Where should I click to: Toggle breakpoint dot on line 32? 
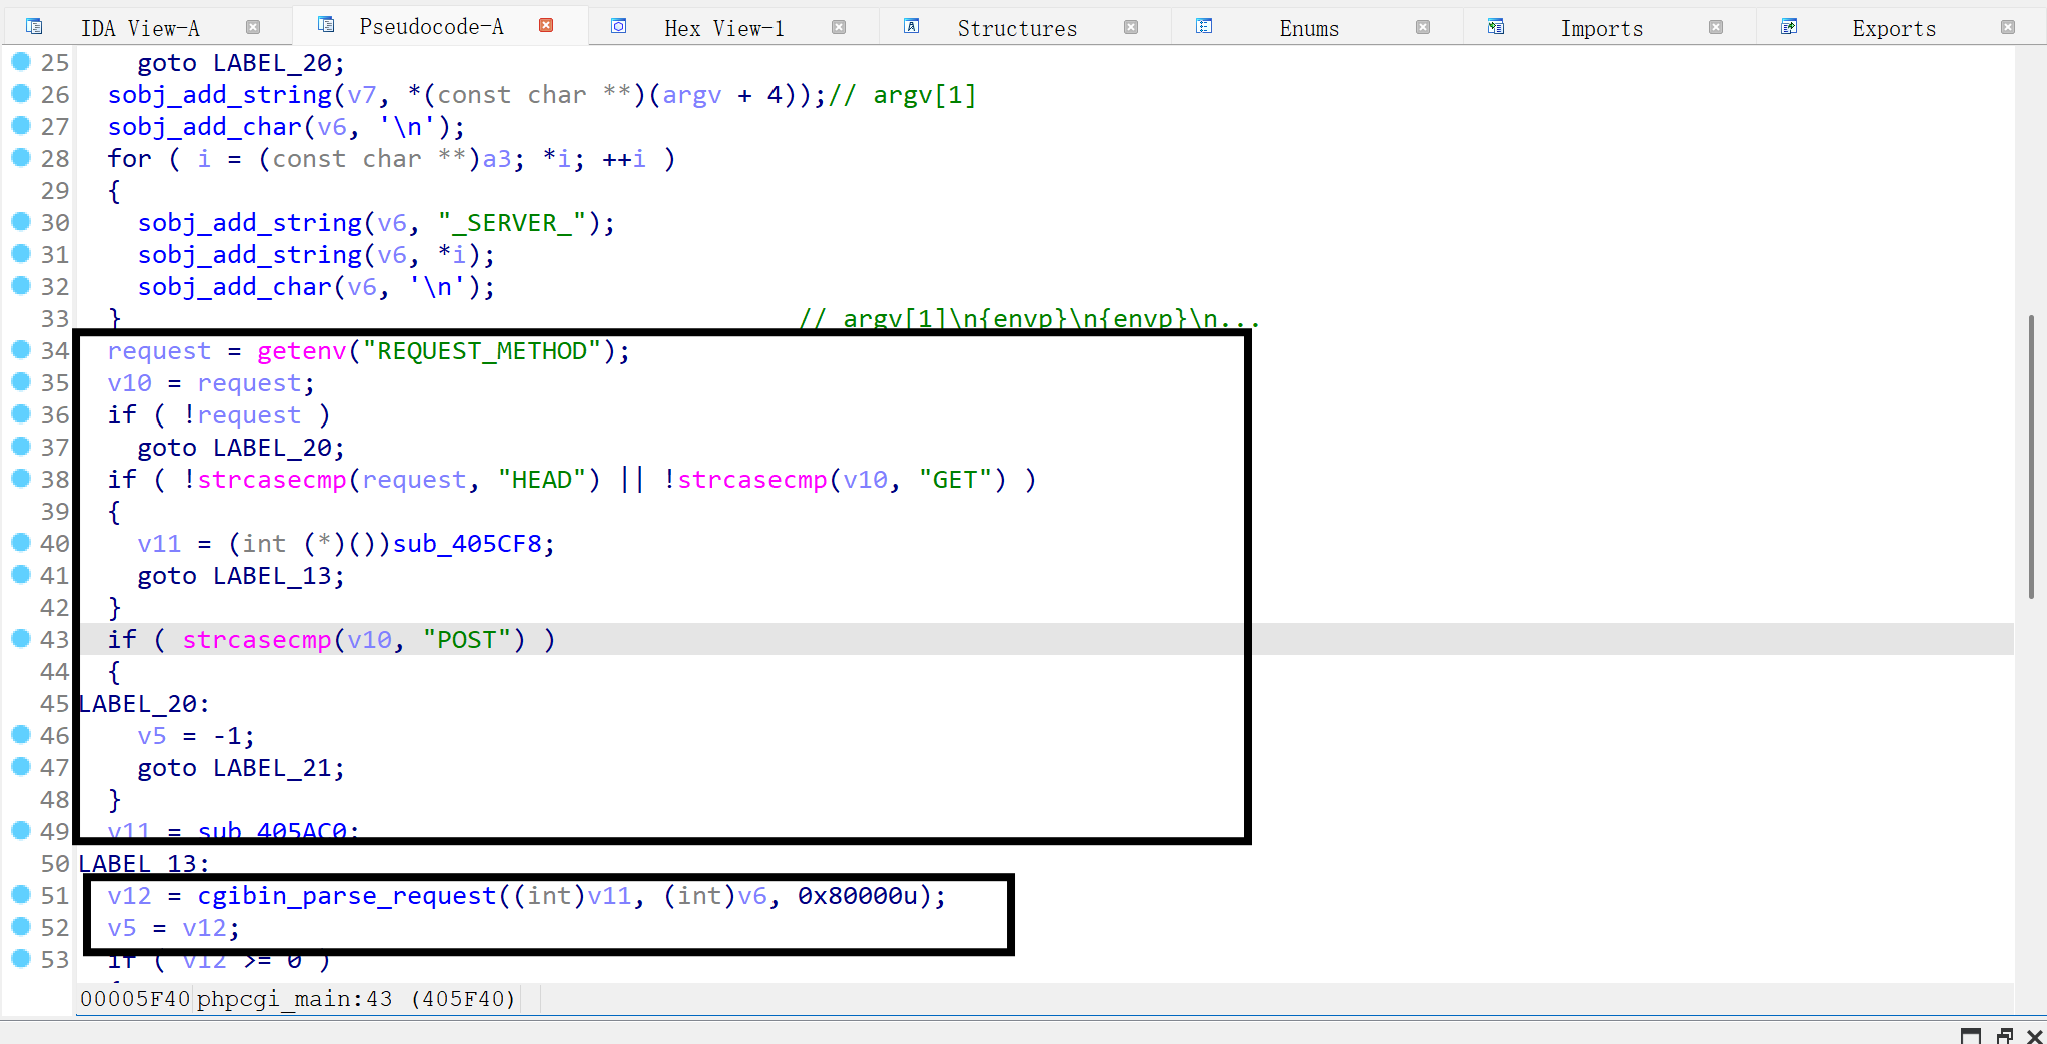(x=21, y=286)
